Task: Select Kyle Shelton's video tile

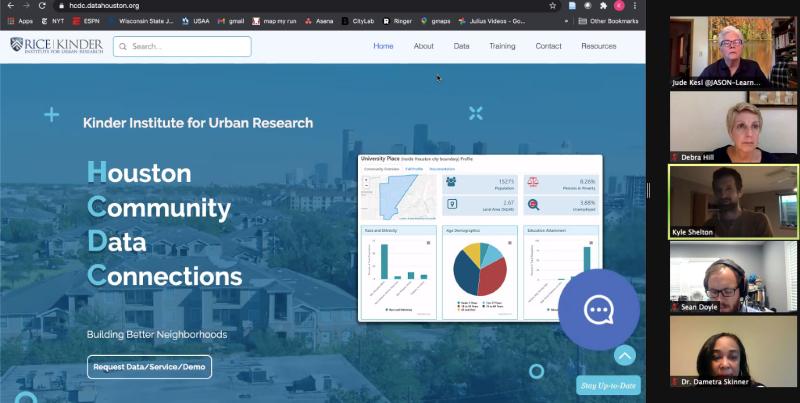Action: [x=734, y=202]
